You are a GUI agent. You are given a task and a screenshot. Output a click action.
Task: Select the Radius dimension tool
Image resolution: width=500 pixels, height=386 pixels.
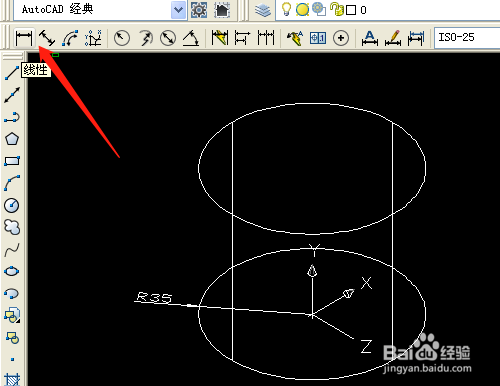pyautogui.click(x=122, y=38)
